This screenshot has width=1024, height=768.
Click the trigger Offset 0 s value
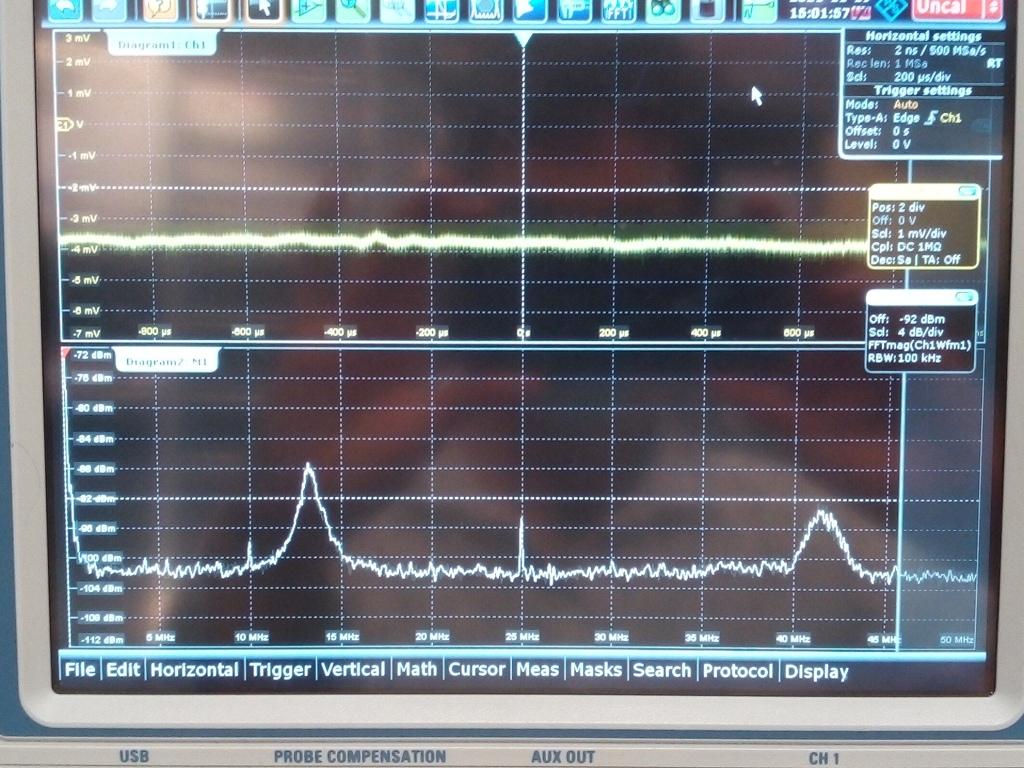[x=901, y=131]
